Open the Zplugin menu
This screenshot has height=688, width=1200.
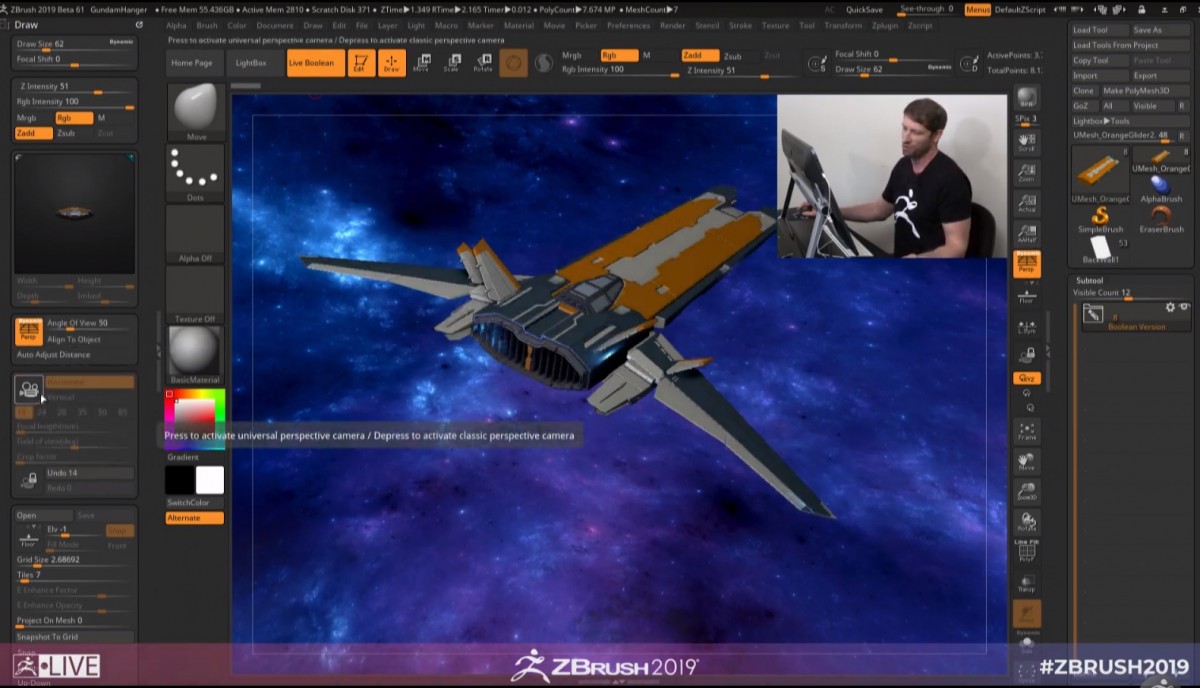[884, 25]
